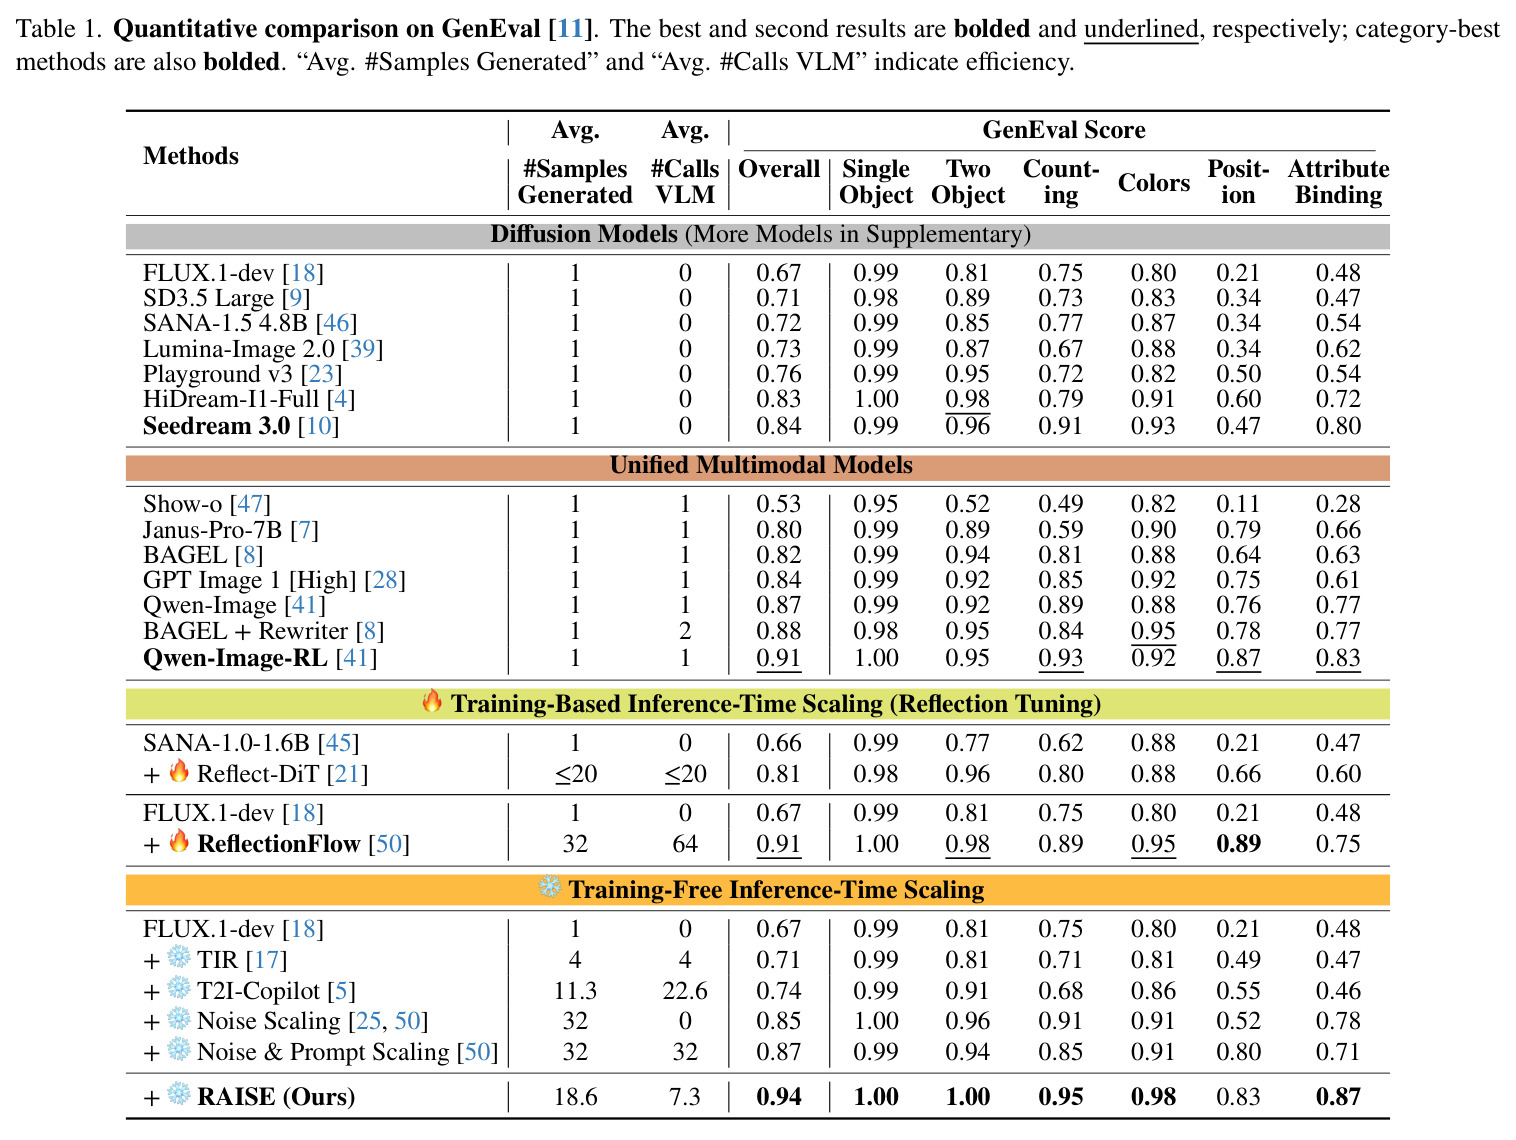
Task: Open citation [39] for Lumina-Image 2.0
Action: click(362, 349)
